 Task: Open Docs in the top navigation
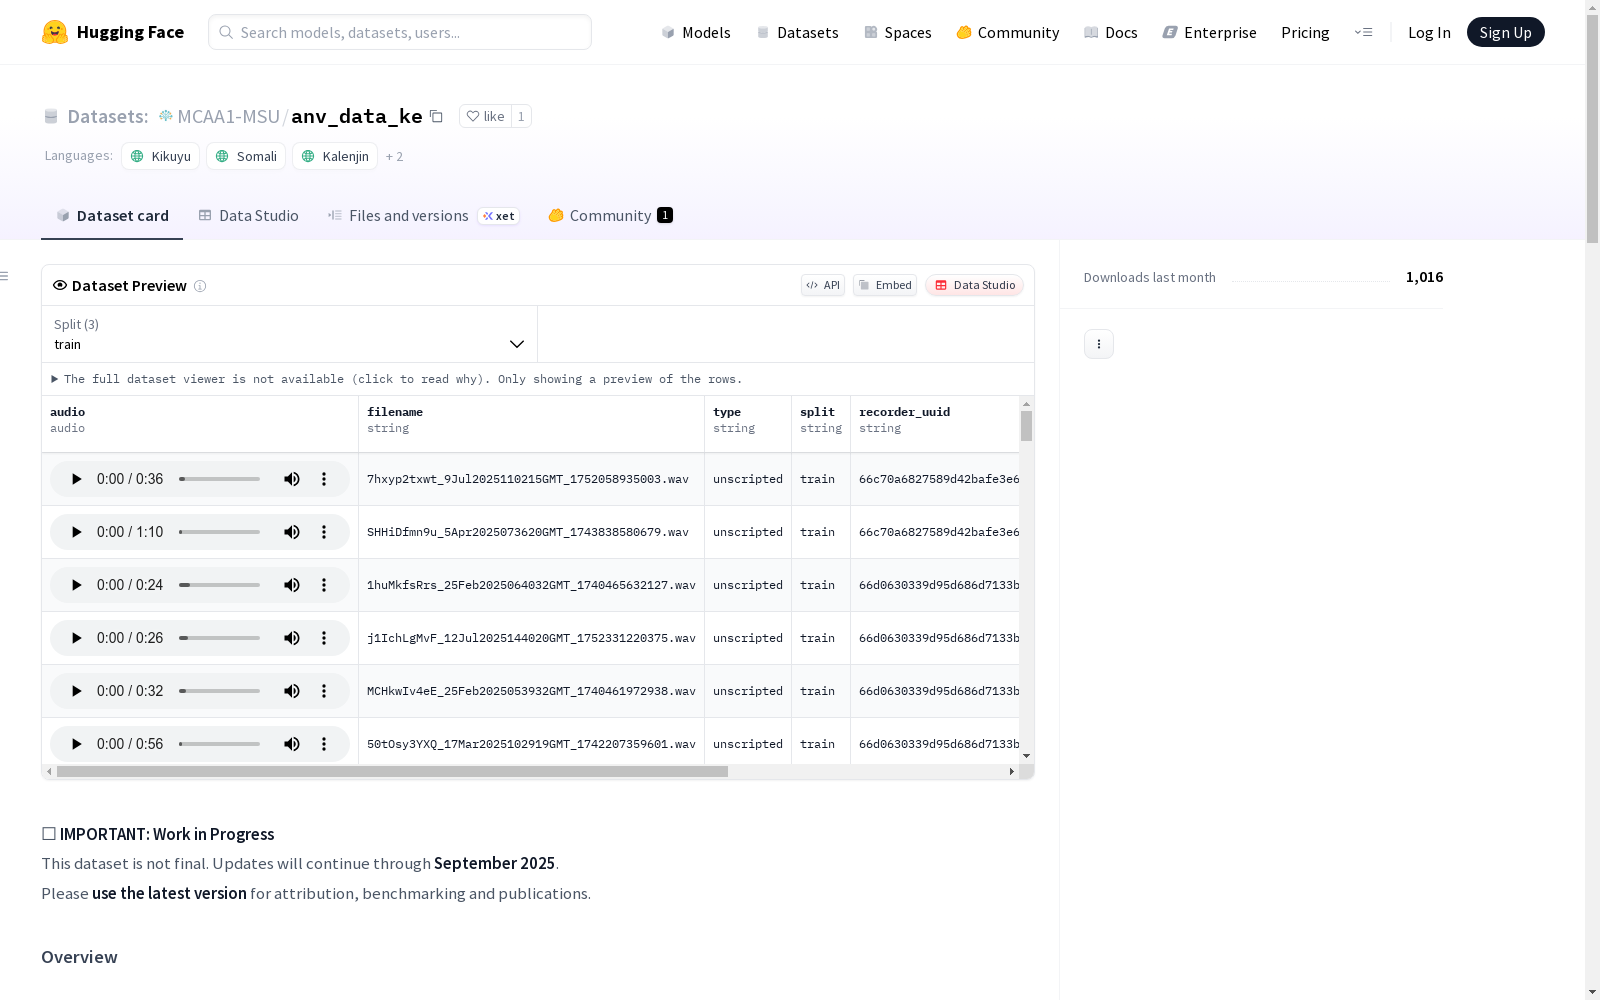[x=1111, y=32]
